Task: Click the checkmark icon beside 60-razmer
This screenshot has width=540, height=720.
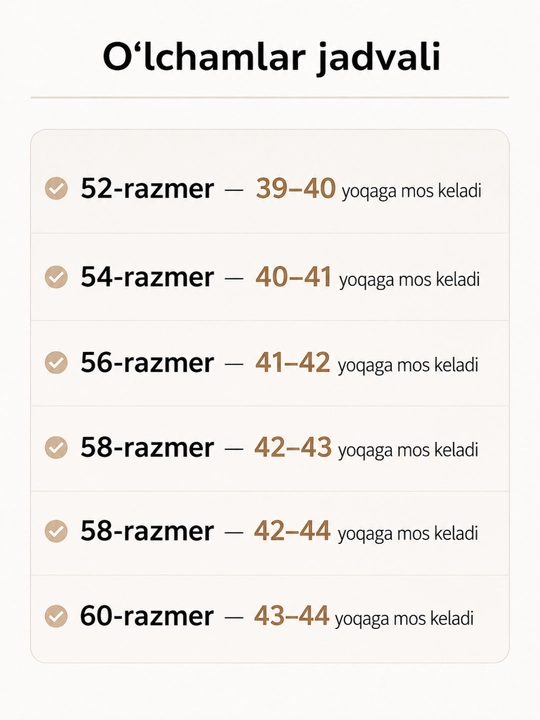Action: [x=56, y=616]
